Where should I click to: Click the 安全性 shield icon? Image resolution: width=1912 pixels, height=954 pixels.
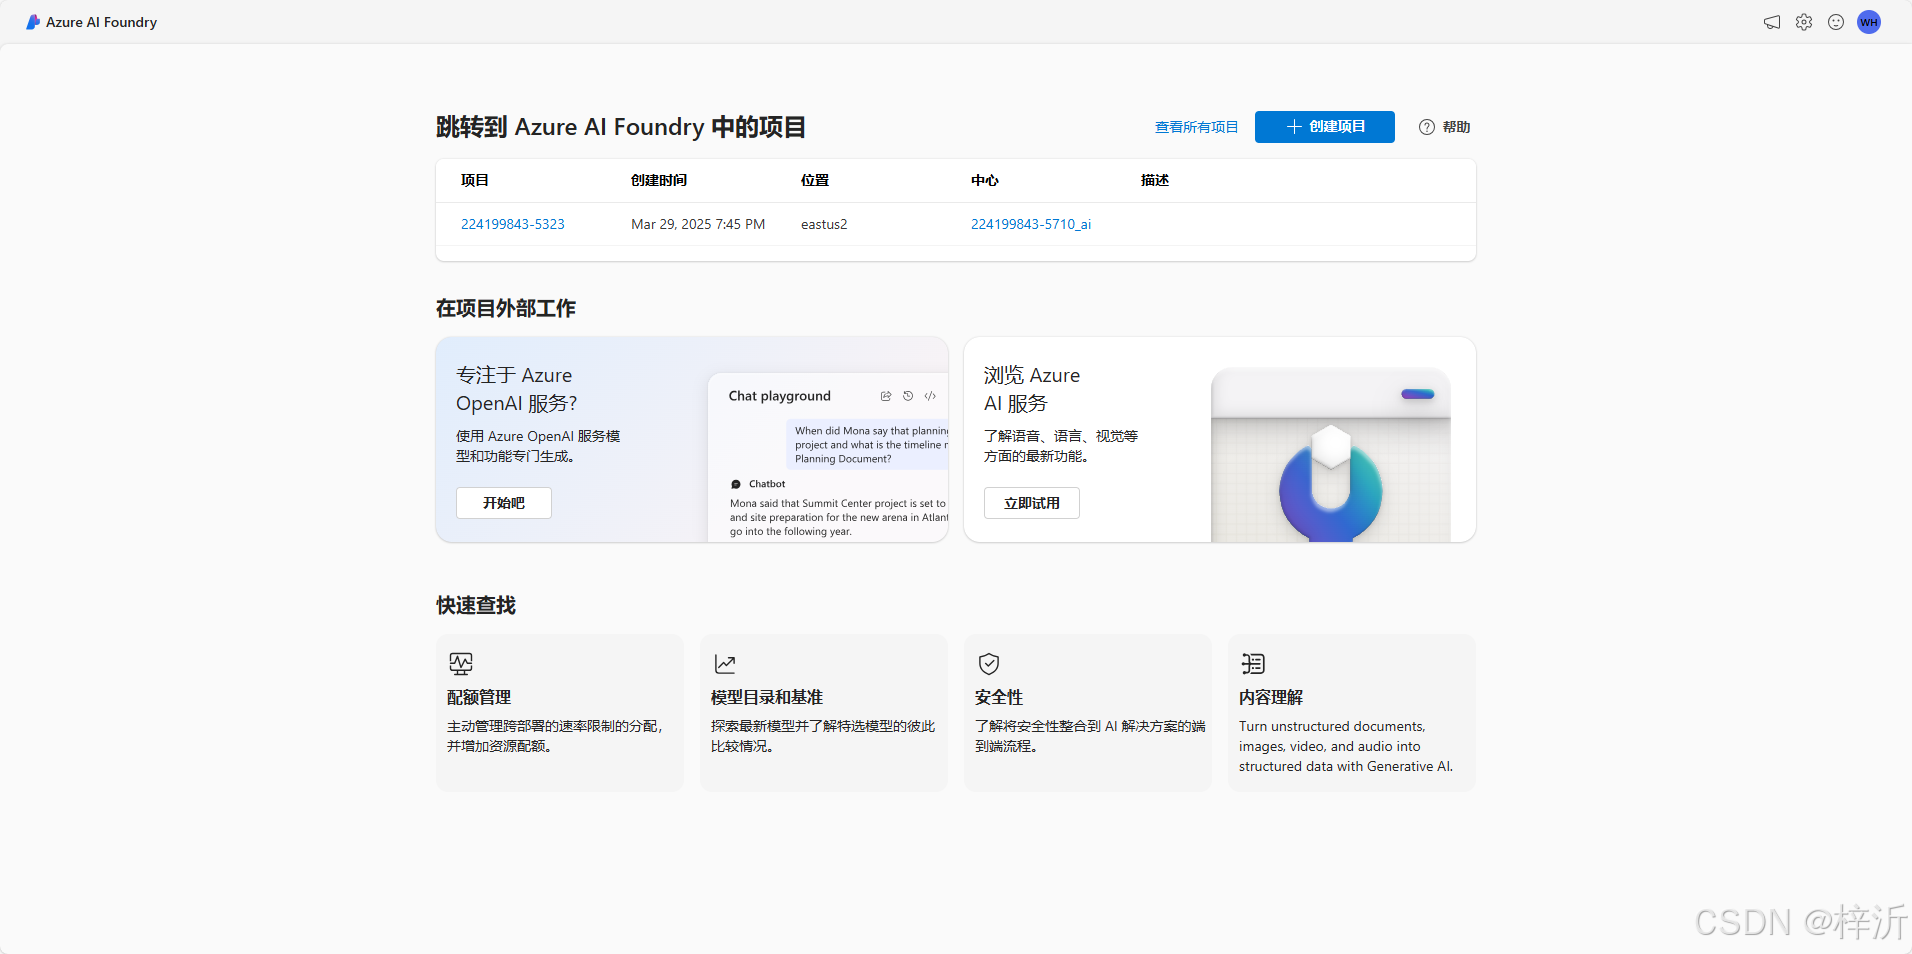(989, 664)
